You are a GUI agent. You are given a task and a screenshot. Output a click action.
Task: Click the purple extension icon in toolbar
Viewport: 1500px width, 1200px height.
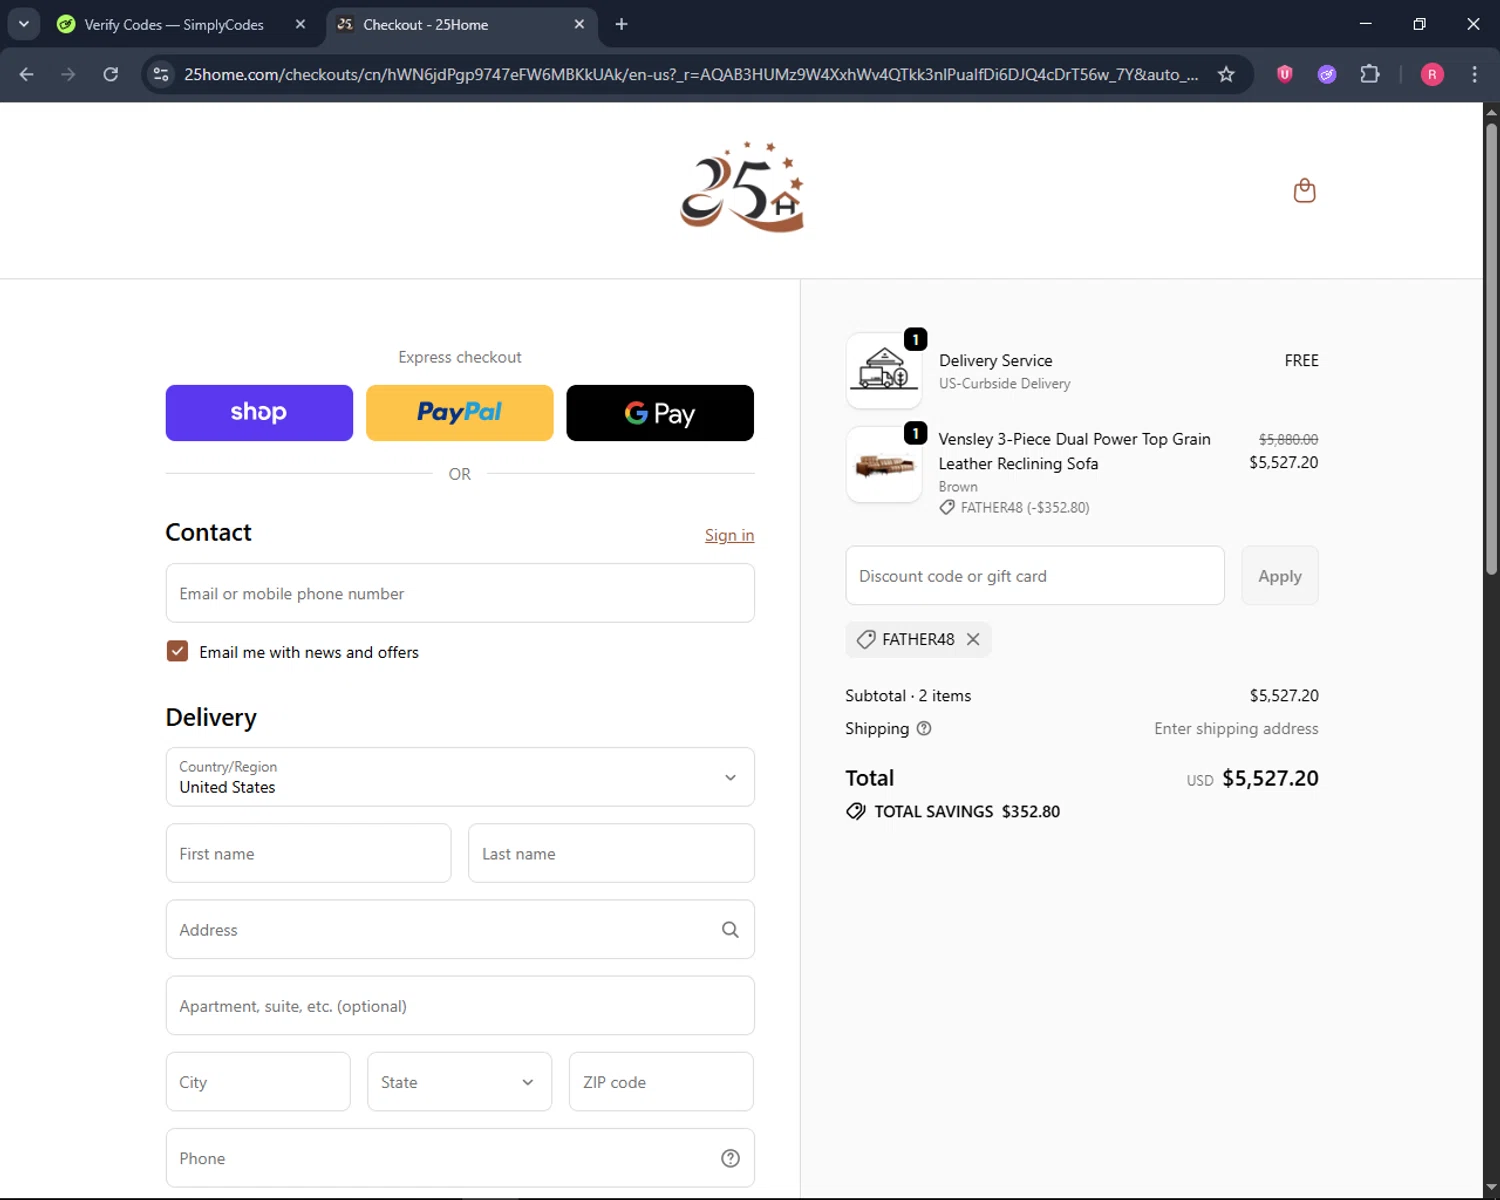point(1327,74)
